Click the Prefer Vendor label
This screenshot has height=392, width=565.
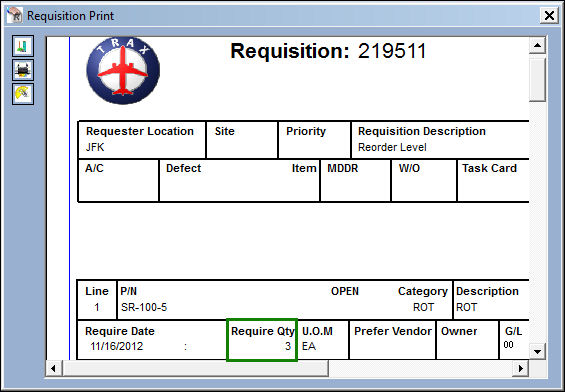coord(393,331)
